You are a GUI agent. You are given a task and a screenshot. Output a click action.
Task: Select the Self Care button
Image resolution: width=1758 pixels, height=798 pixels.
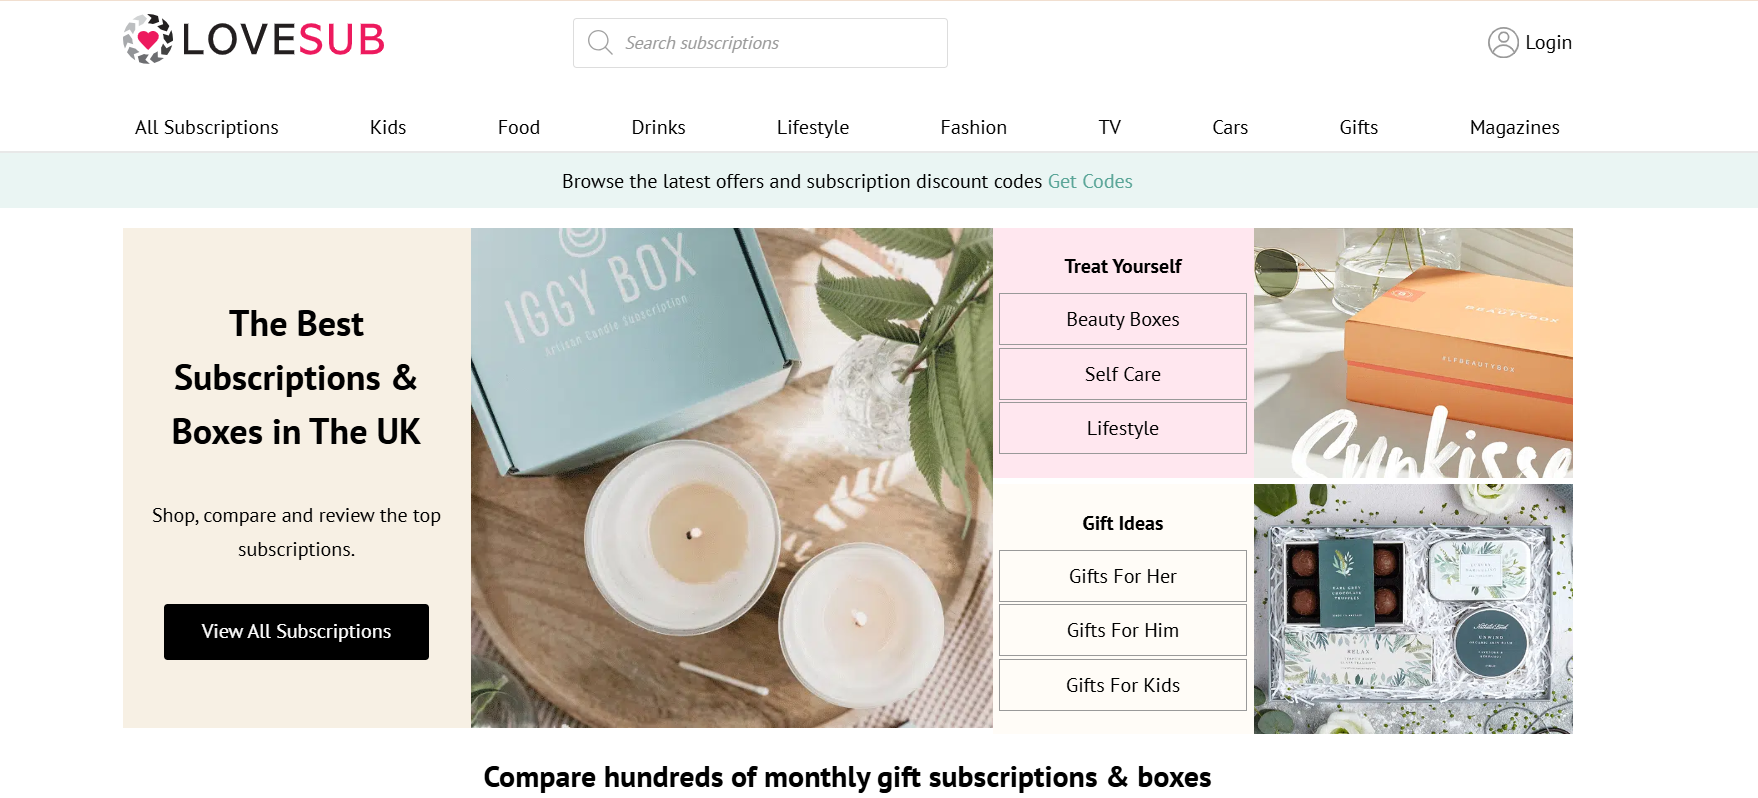point(1123,374)
